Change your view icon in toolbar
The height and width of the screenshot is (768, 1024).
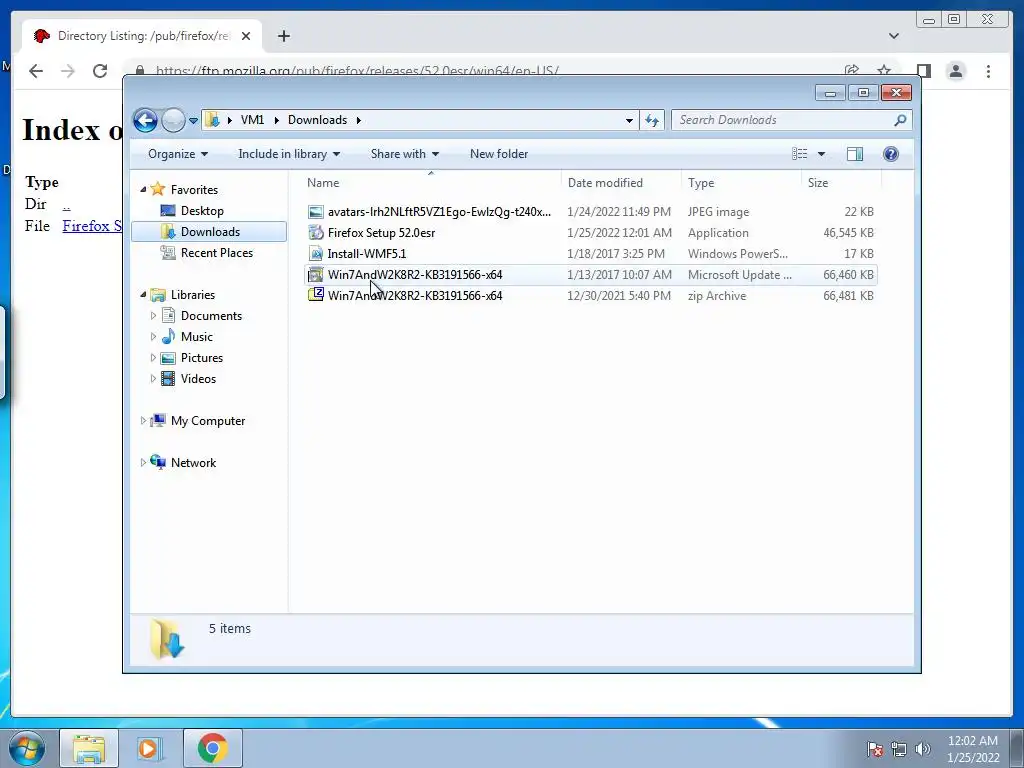(x=799, y=154)
